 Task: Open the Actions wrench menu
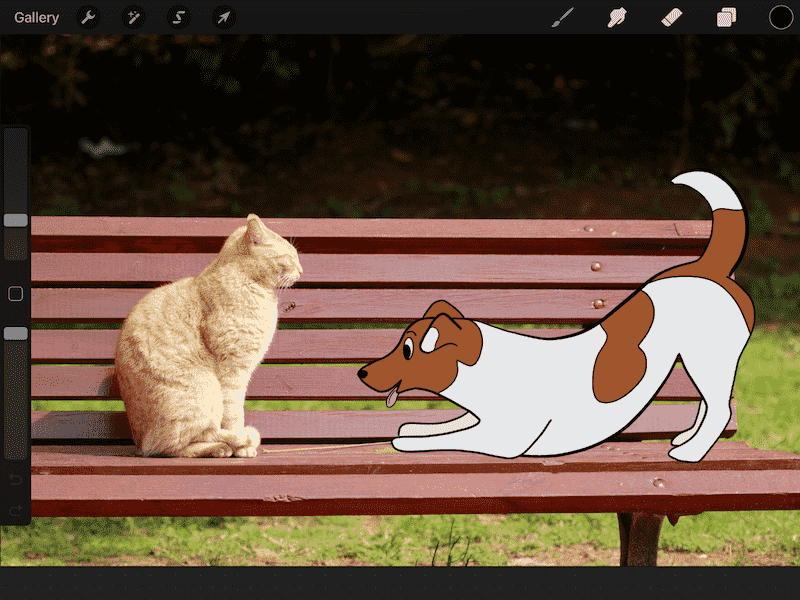pos(88,18)
